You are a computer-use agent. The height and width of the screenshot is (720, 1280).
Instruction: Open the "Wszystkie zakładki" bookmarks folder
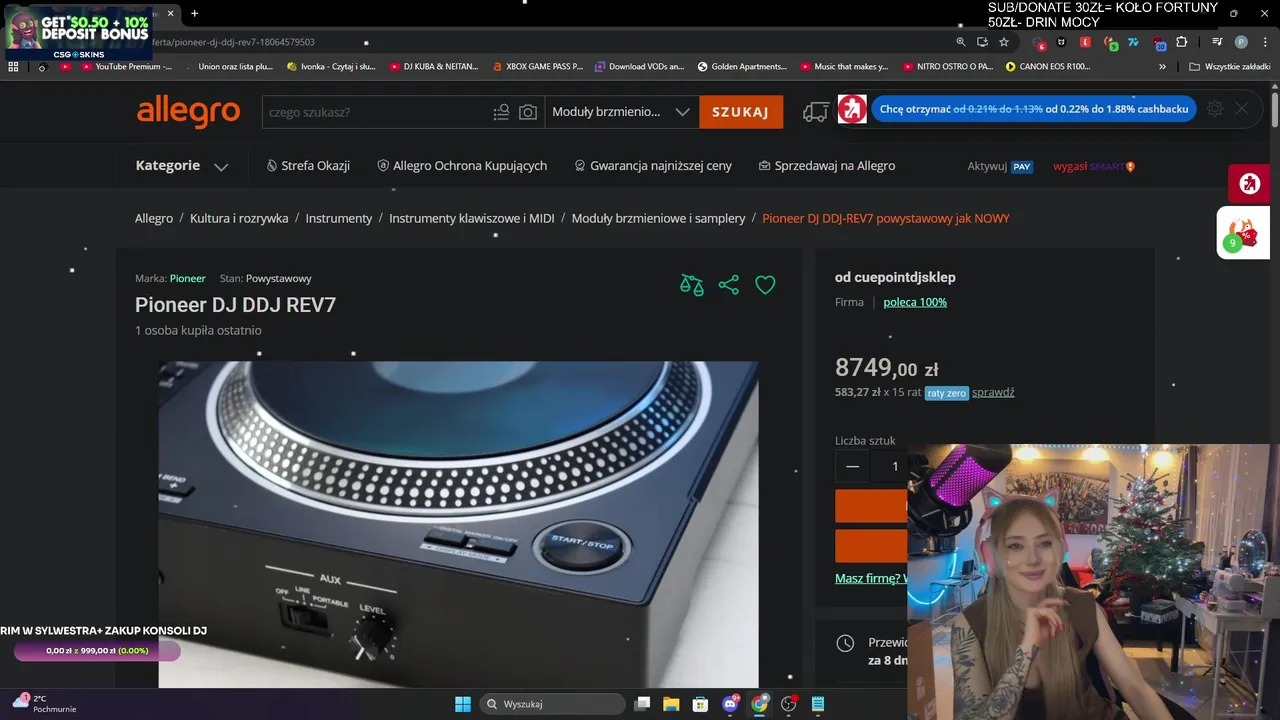[1230, 66]
